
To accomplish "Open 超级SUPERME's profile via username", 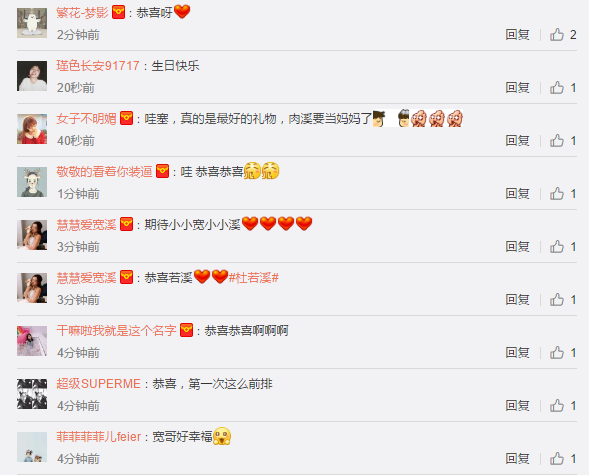I will [98, 384].
